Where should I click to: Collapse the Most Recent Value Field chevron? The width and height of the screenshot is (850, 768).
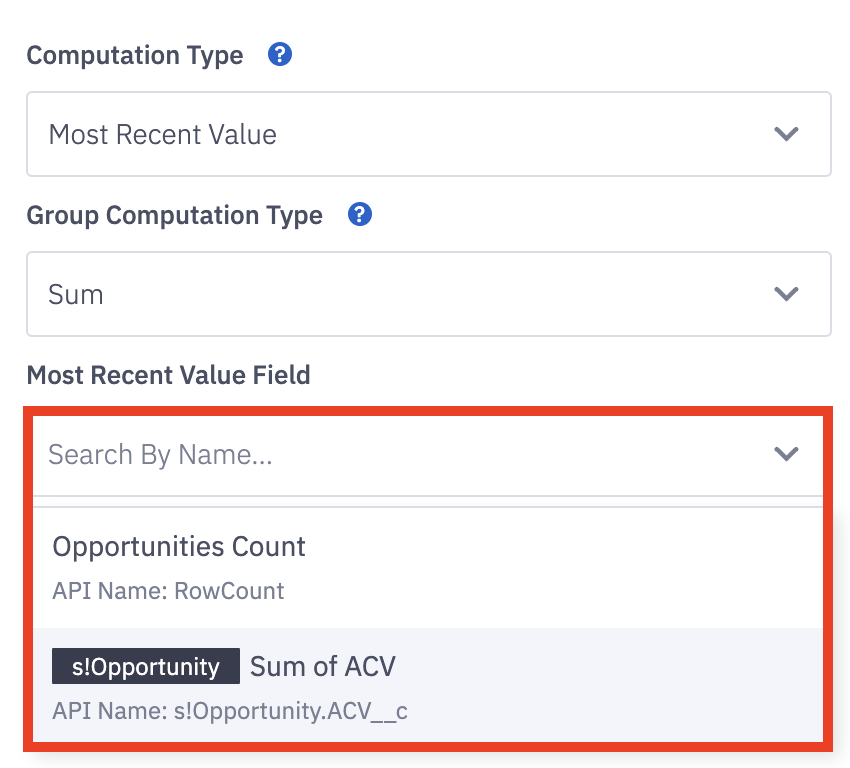[786, 454]
